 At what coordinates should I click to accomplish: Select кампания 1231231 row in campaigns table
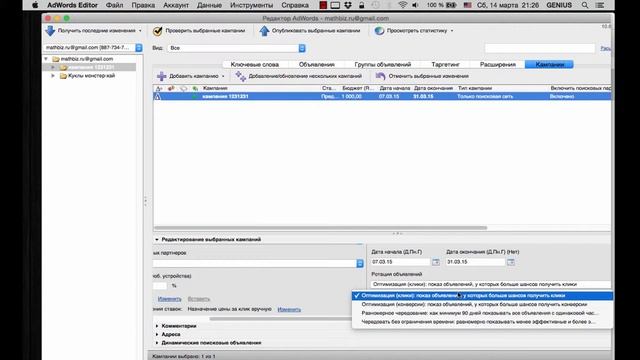point(382,97)
